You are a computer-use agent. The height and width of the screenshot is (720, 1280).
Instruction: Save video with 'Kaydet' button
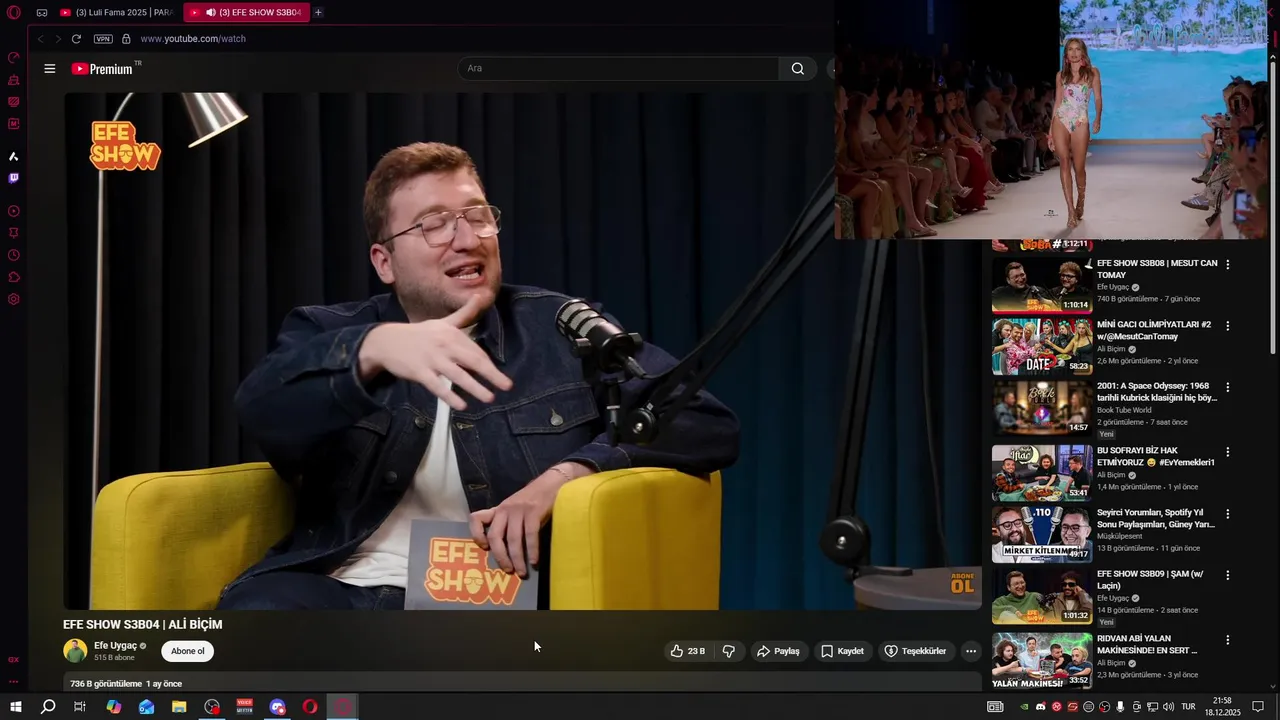(842, 651)
